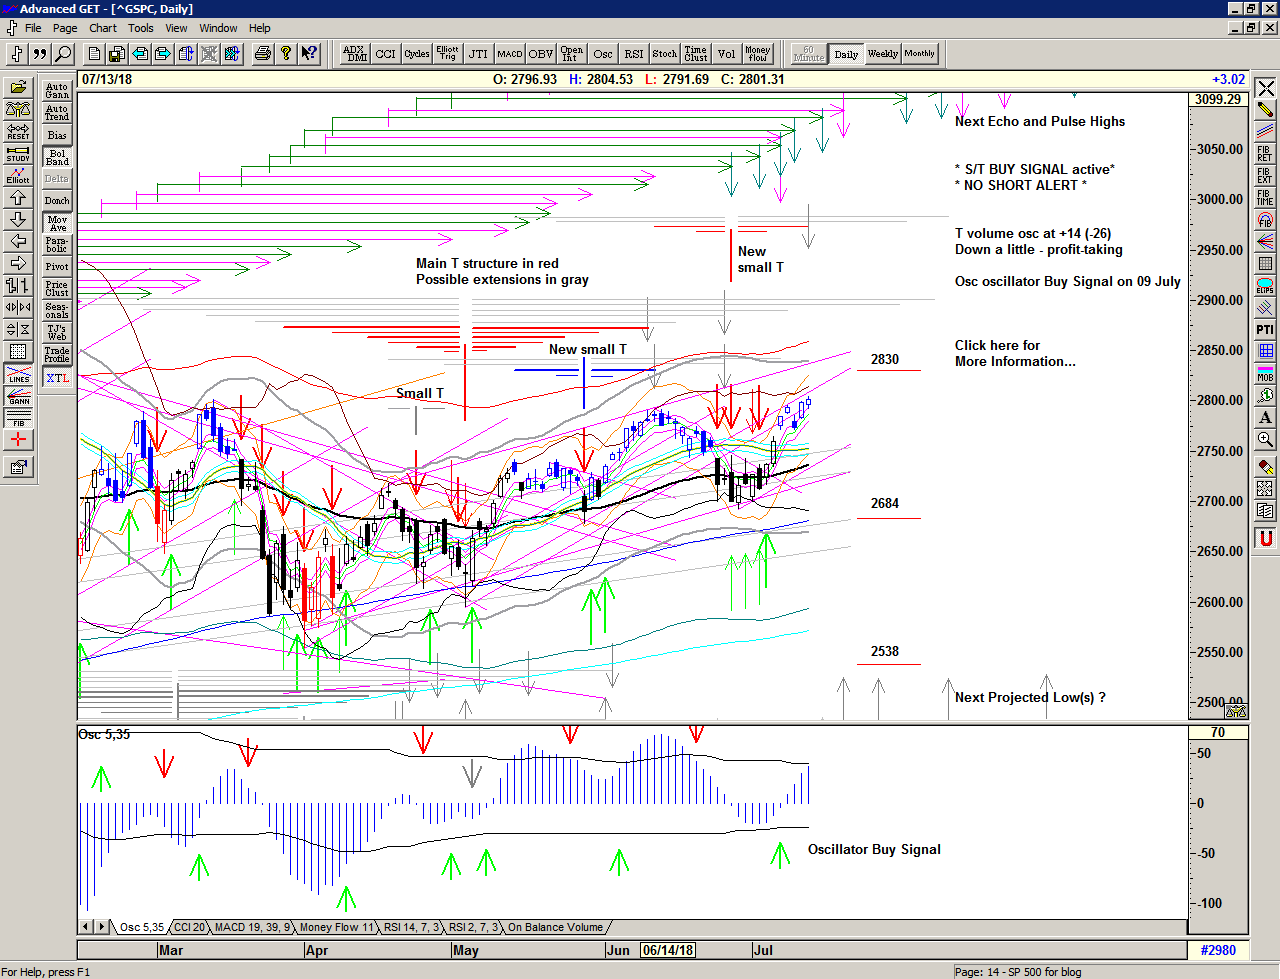
Task: Select the FIB RET retracement tool
Action: [x=1265, y=153]
